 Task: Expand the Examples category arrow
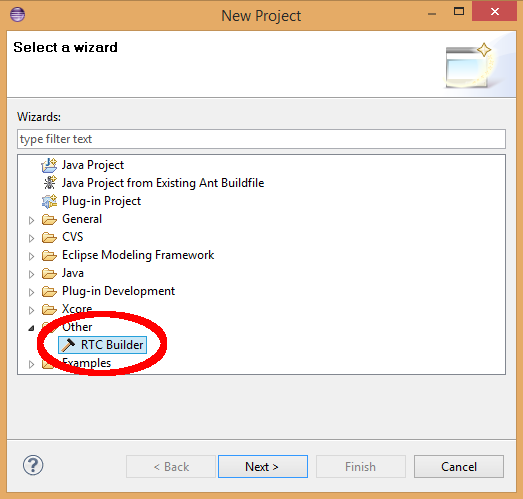coord(31,364)
